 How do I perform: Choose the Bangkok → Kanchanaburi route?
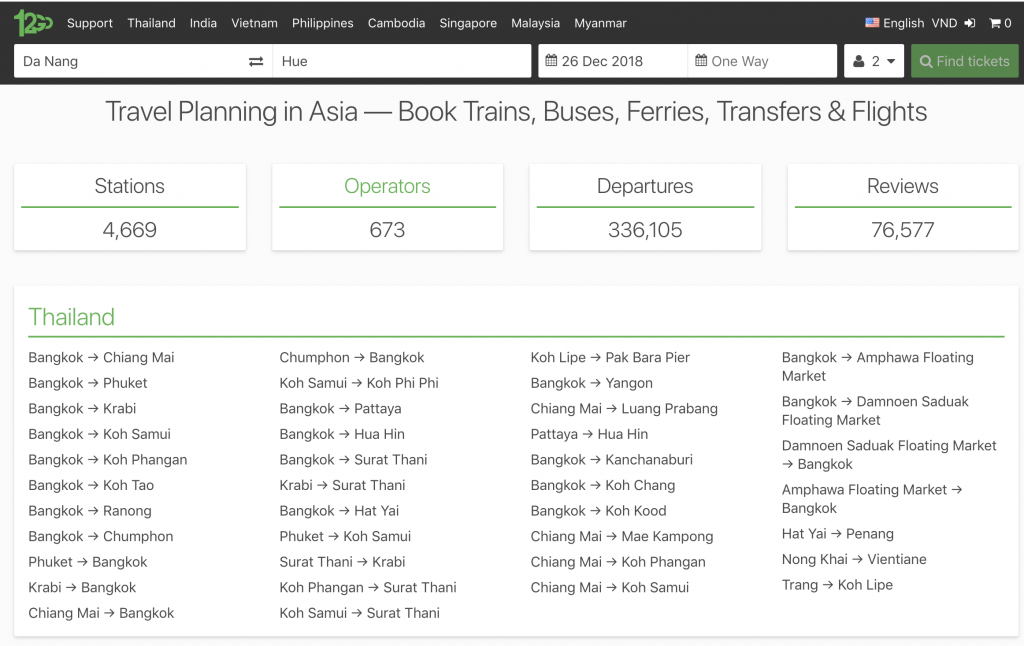click(612, 459)
